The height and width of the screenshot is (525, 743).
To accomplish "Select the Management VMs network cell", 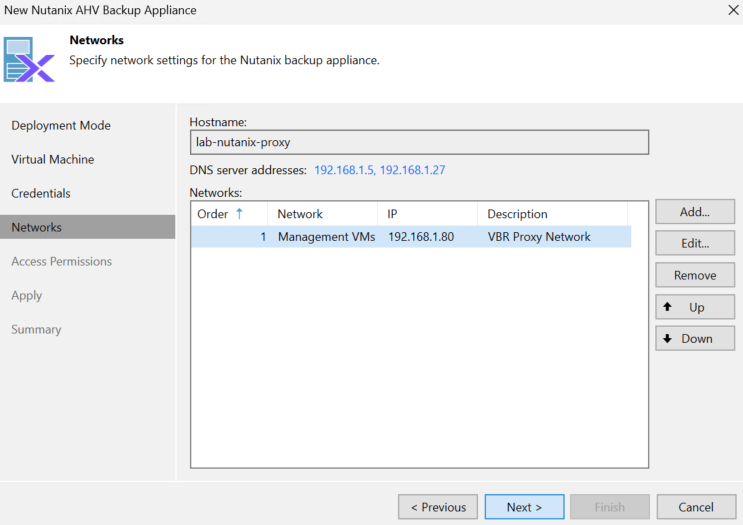I will (x=326, y=236).
